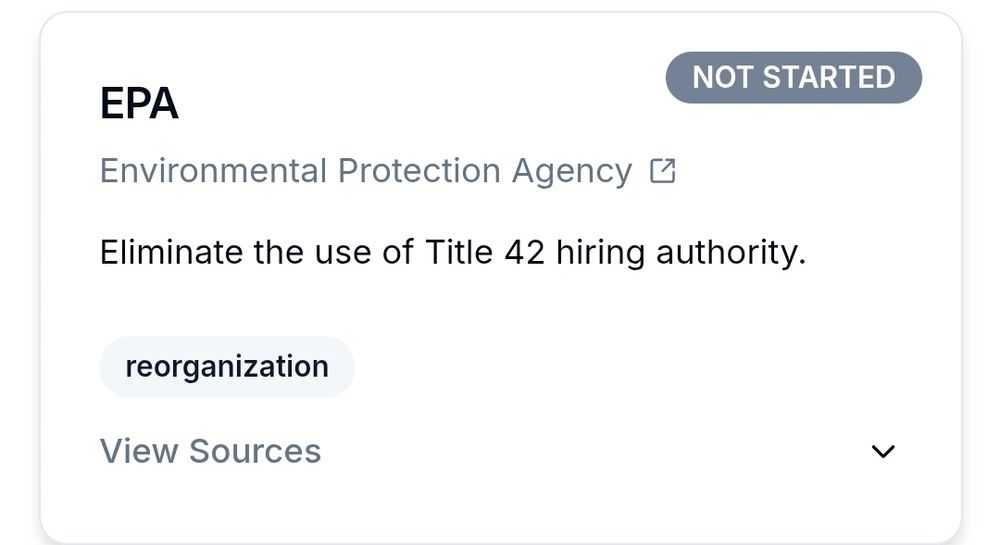Open the Environmental Protection Agency link
Viewport: 1000px width, 545px height.
coord(366,171)
